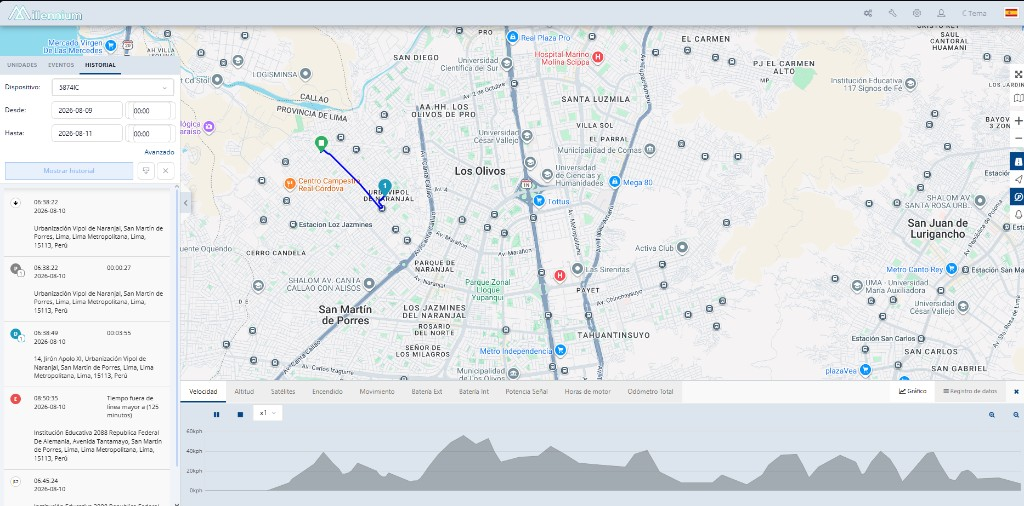The image size is (1024, 506).
Task: Click the Desde date field 2026-08-09
Action: click(x=87, y=110)
